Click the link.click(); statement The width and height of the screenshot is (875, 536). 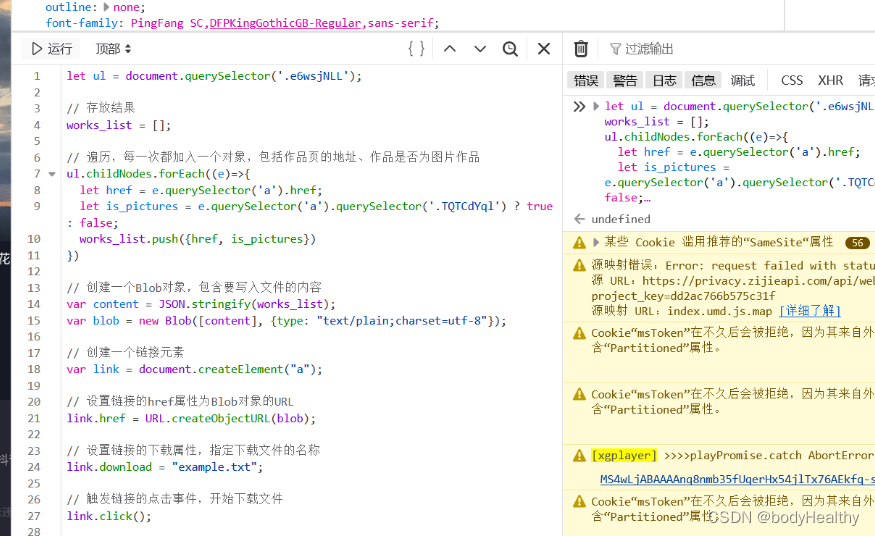pyautogui.click(x=109, y=516)
